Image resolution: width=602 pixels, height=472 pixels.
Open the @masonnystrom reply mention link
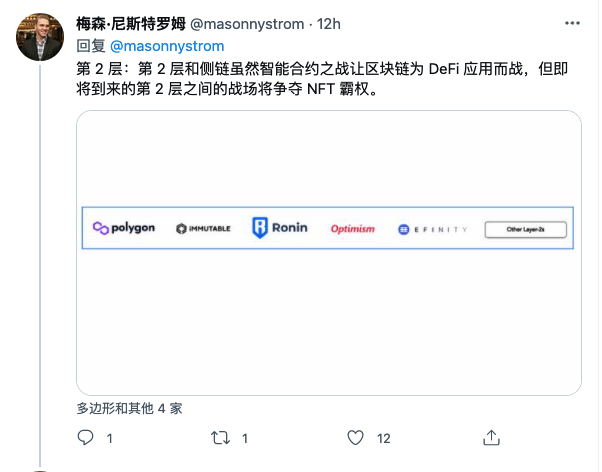167,46
